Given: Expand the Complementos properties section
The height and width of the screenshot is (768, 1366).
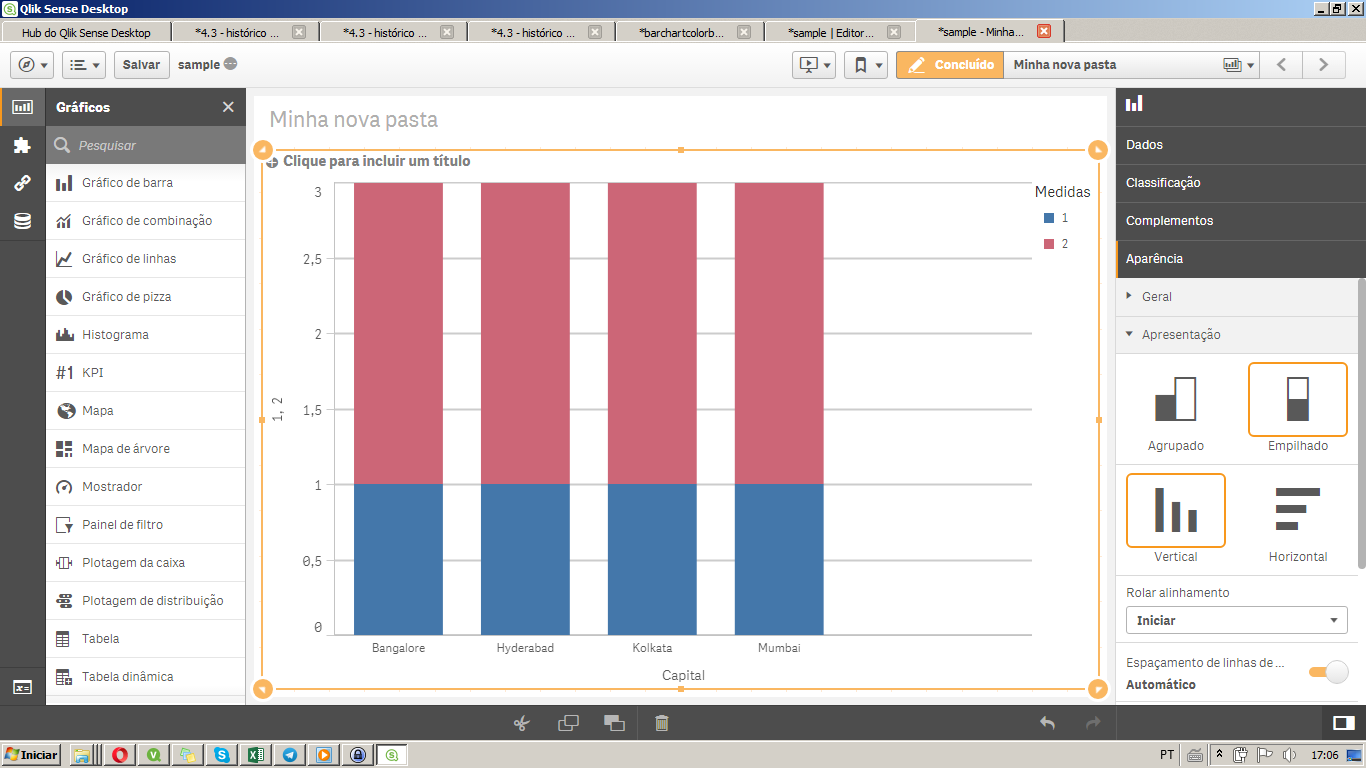Looking at the screenshot, I should point(1240,221).
